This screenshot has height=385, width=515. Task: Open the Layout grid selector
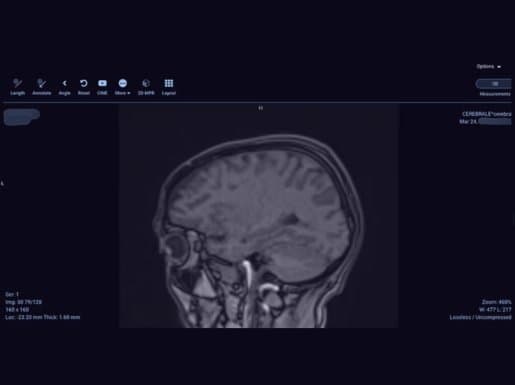[169, 87]
